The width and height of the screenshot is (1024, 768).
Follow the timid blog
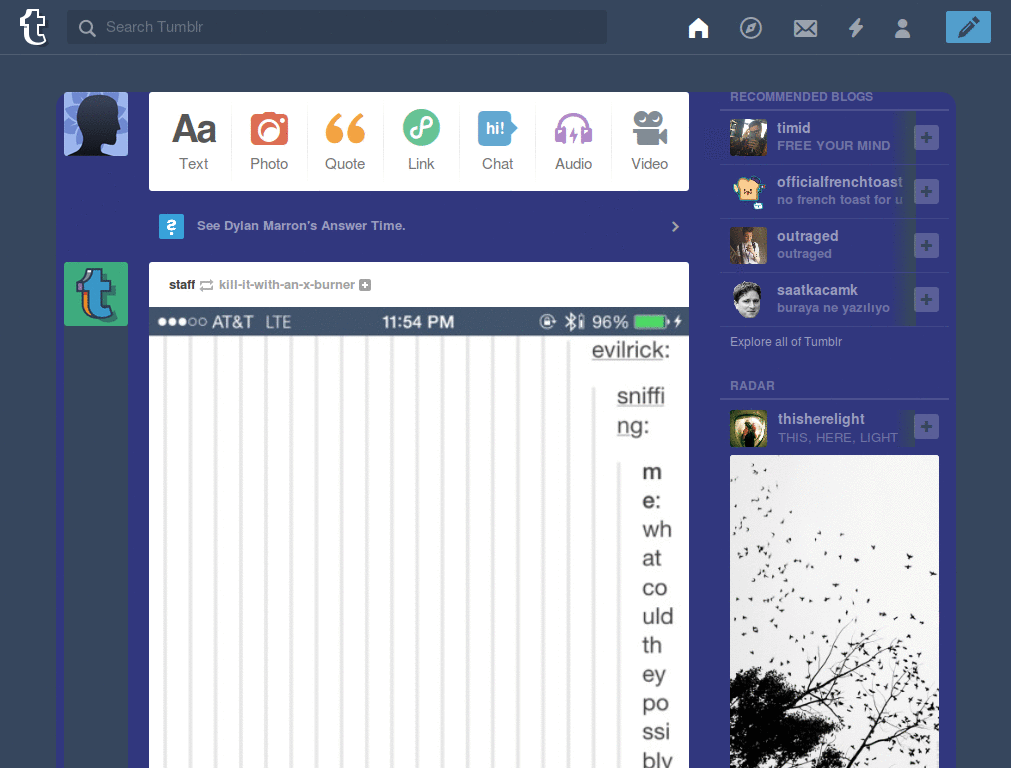[926, 137]
